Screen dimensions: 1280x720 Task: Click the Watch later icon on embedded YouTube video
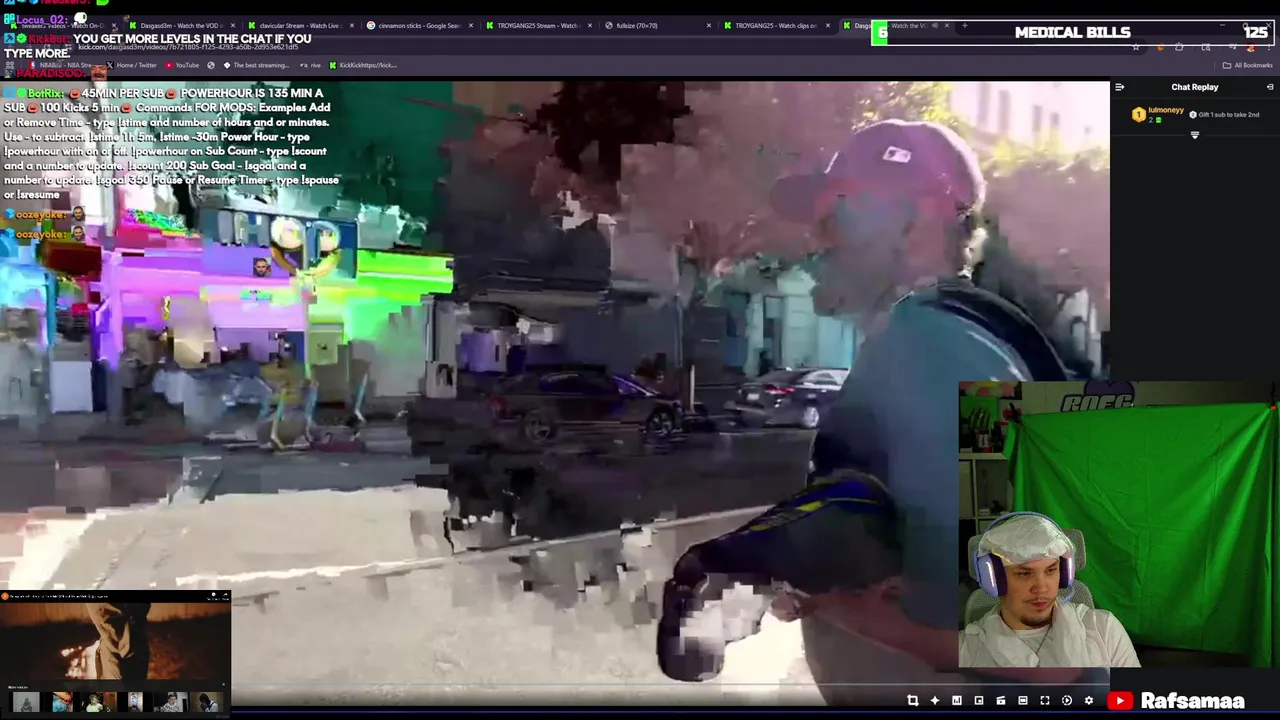click(213, 595)
